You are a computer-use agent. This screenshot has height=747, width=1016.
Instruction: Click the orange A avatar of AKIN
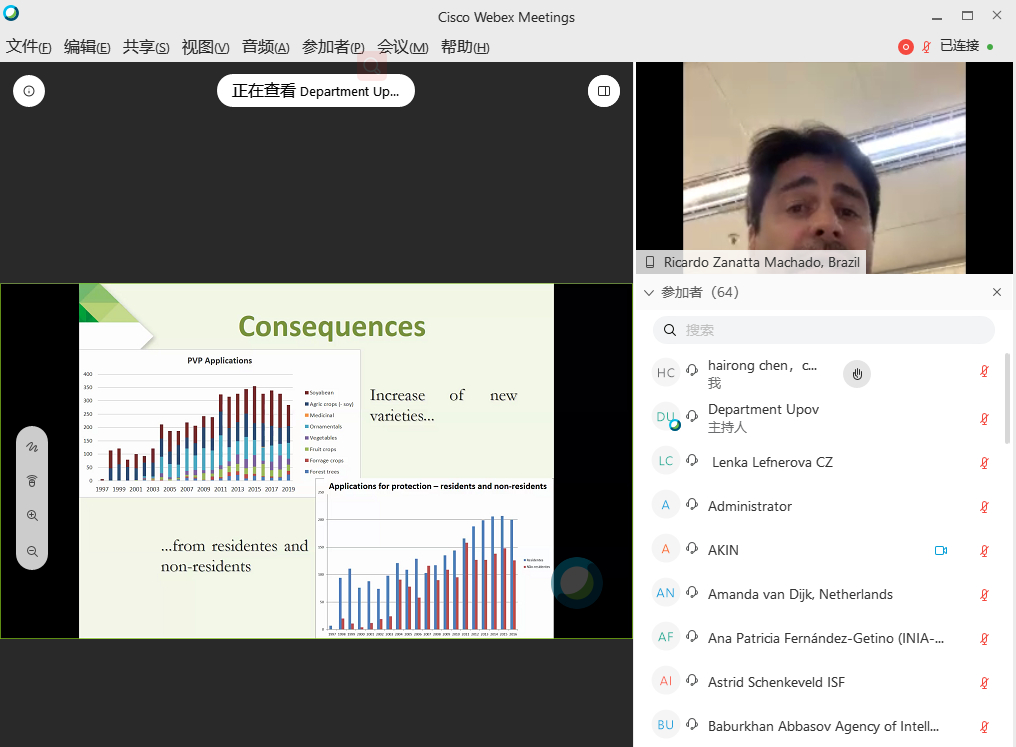pos(665,549)
